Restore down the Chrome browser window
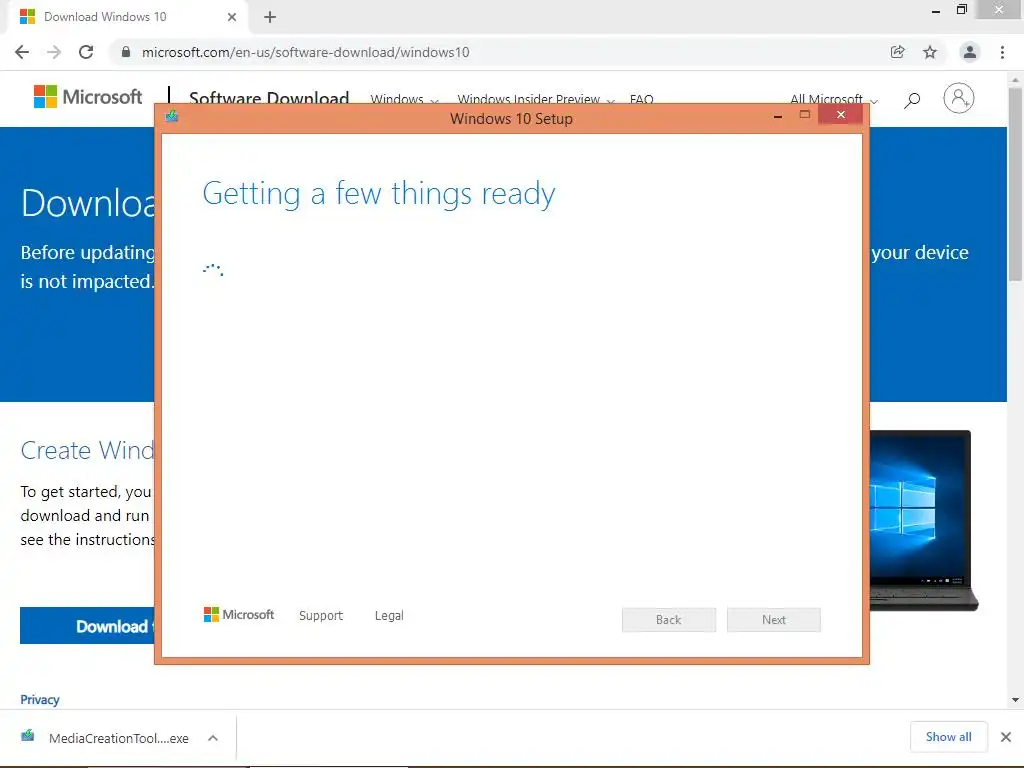The width and height of the screenshot is (1024, 768). pos(961,10)
